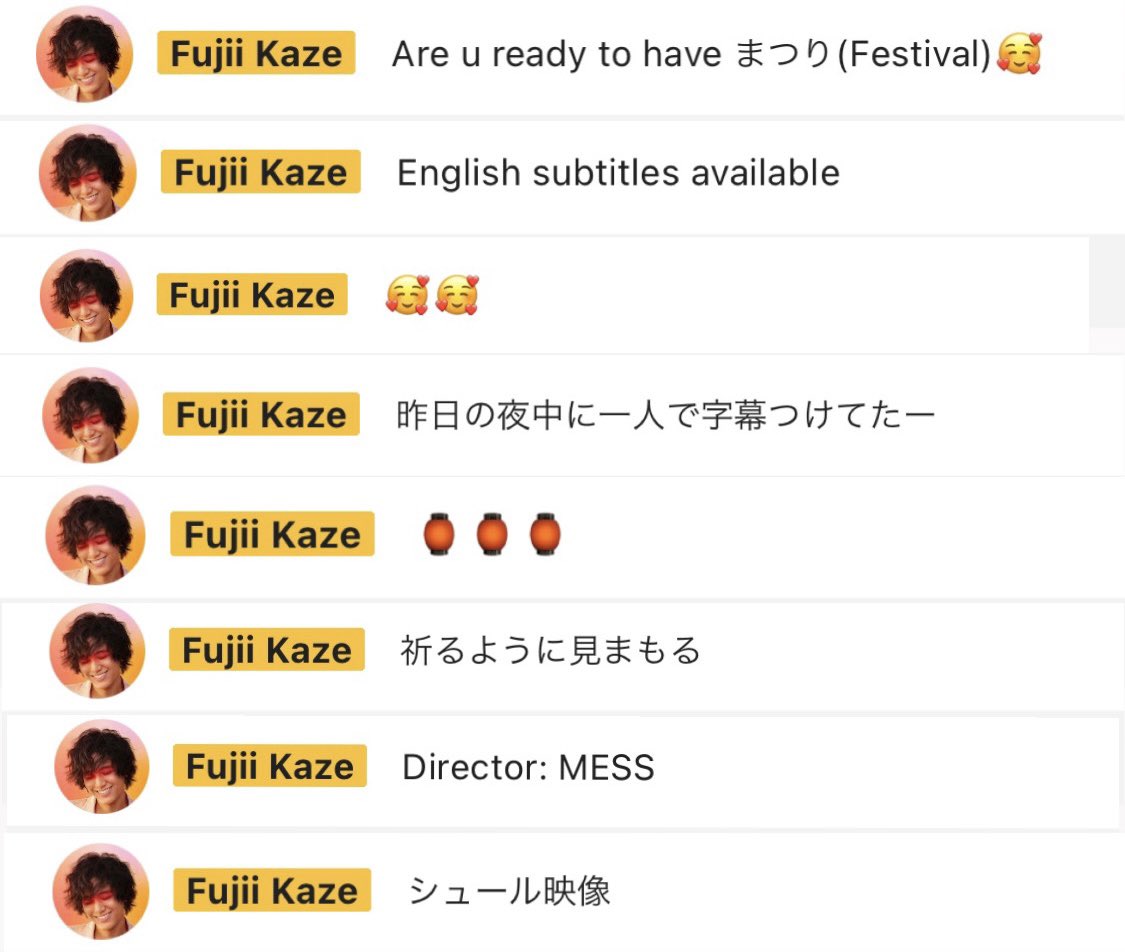
Task: Click the avatar next to 'English subtitles available'
Action: [x=88, y=173]
